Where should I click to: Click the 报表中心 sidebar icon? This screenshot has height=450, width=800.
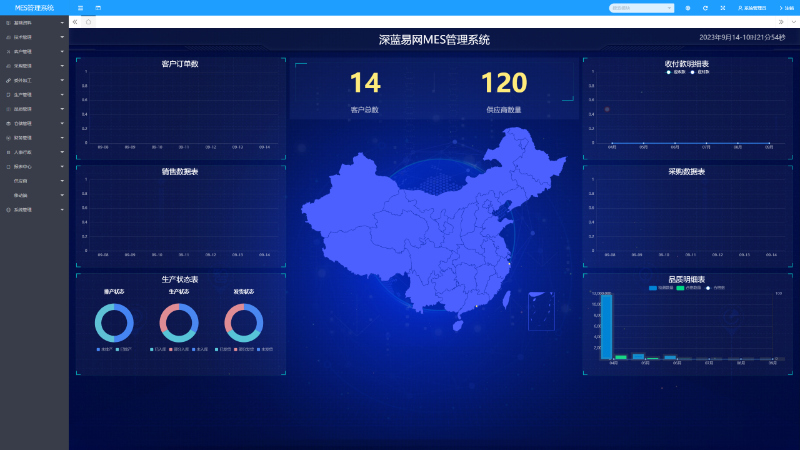pos(8,167)
